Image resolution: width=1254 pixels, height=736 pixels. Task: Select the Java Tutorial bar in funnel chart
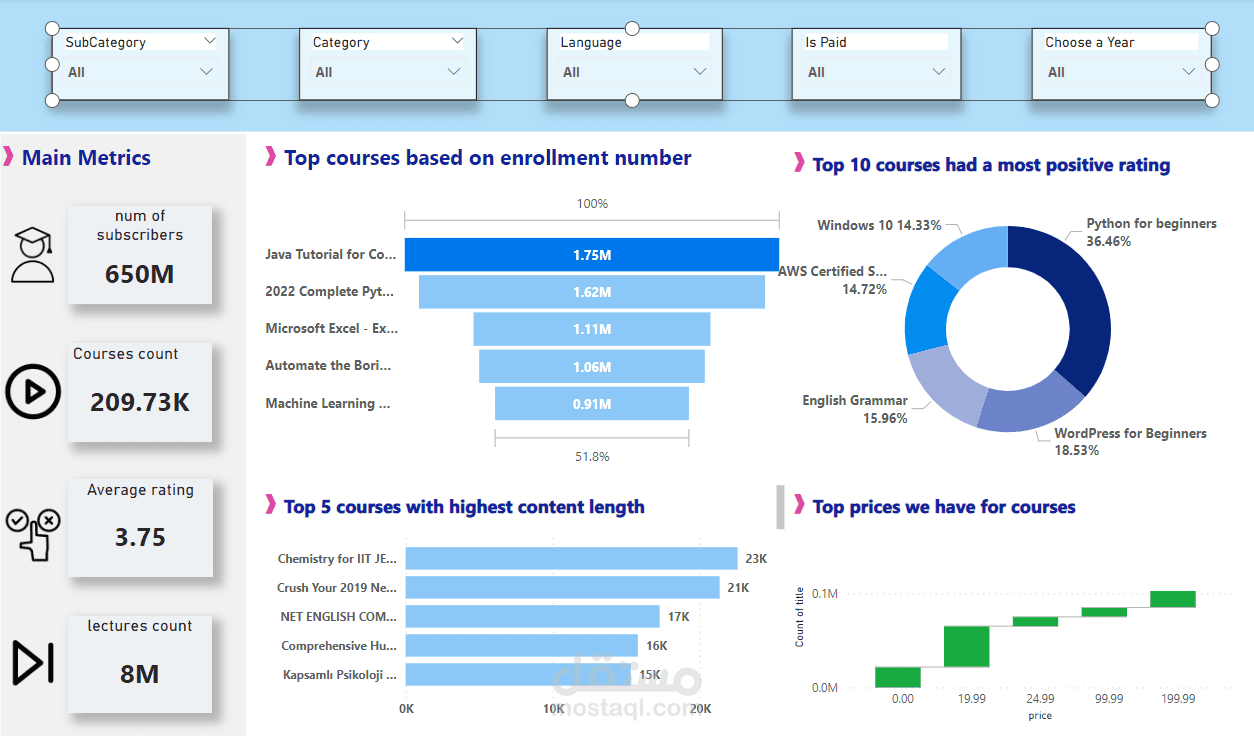click(591, 254)
